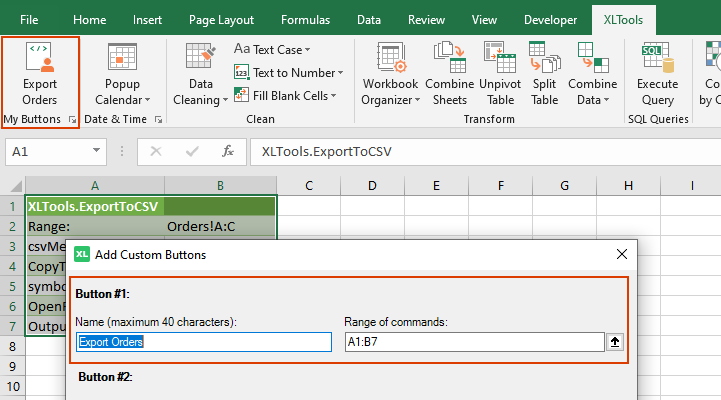Open the Insert Function fx button
The height and width of the screenshot is (400, 721).
[228, 151]
